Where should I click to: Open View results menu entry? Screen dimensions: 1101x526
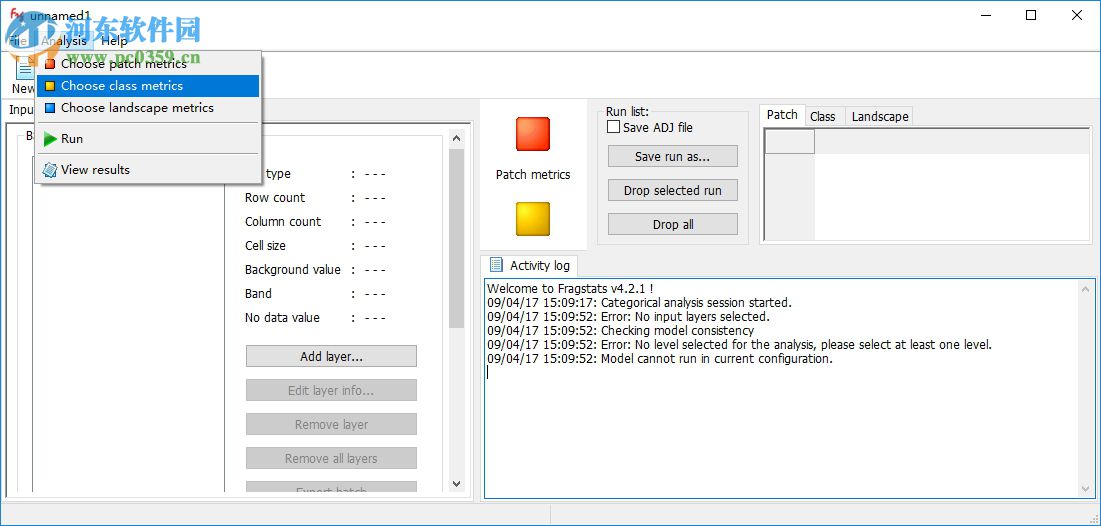pyautogui.click(x=147, y=169)
